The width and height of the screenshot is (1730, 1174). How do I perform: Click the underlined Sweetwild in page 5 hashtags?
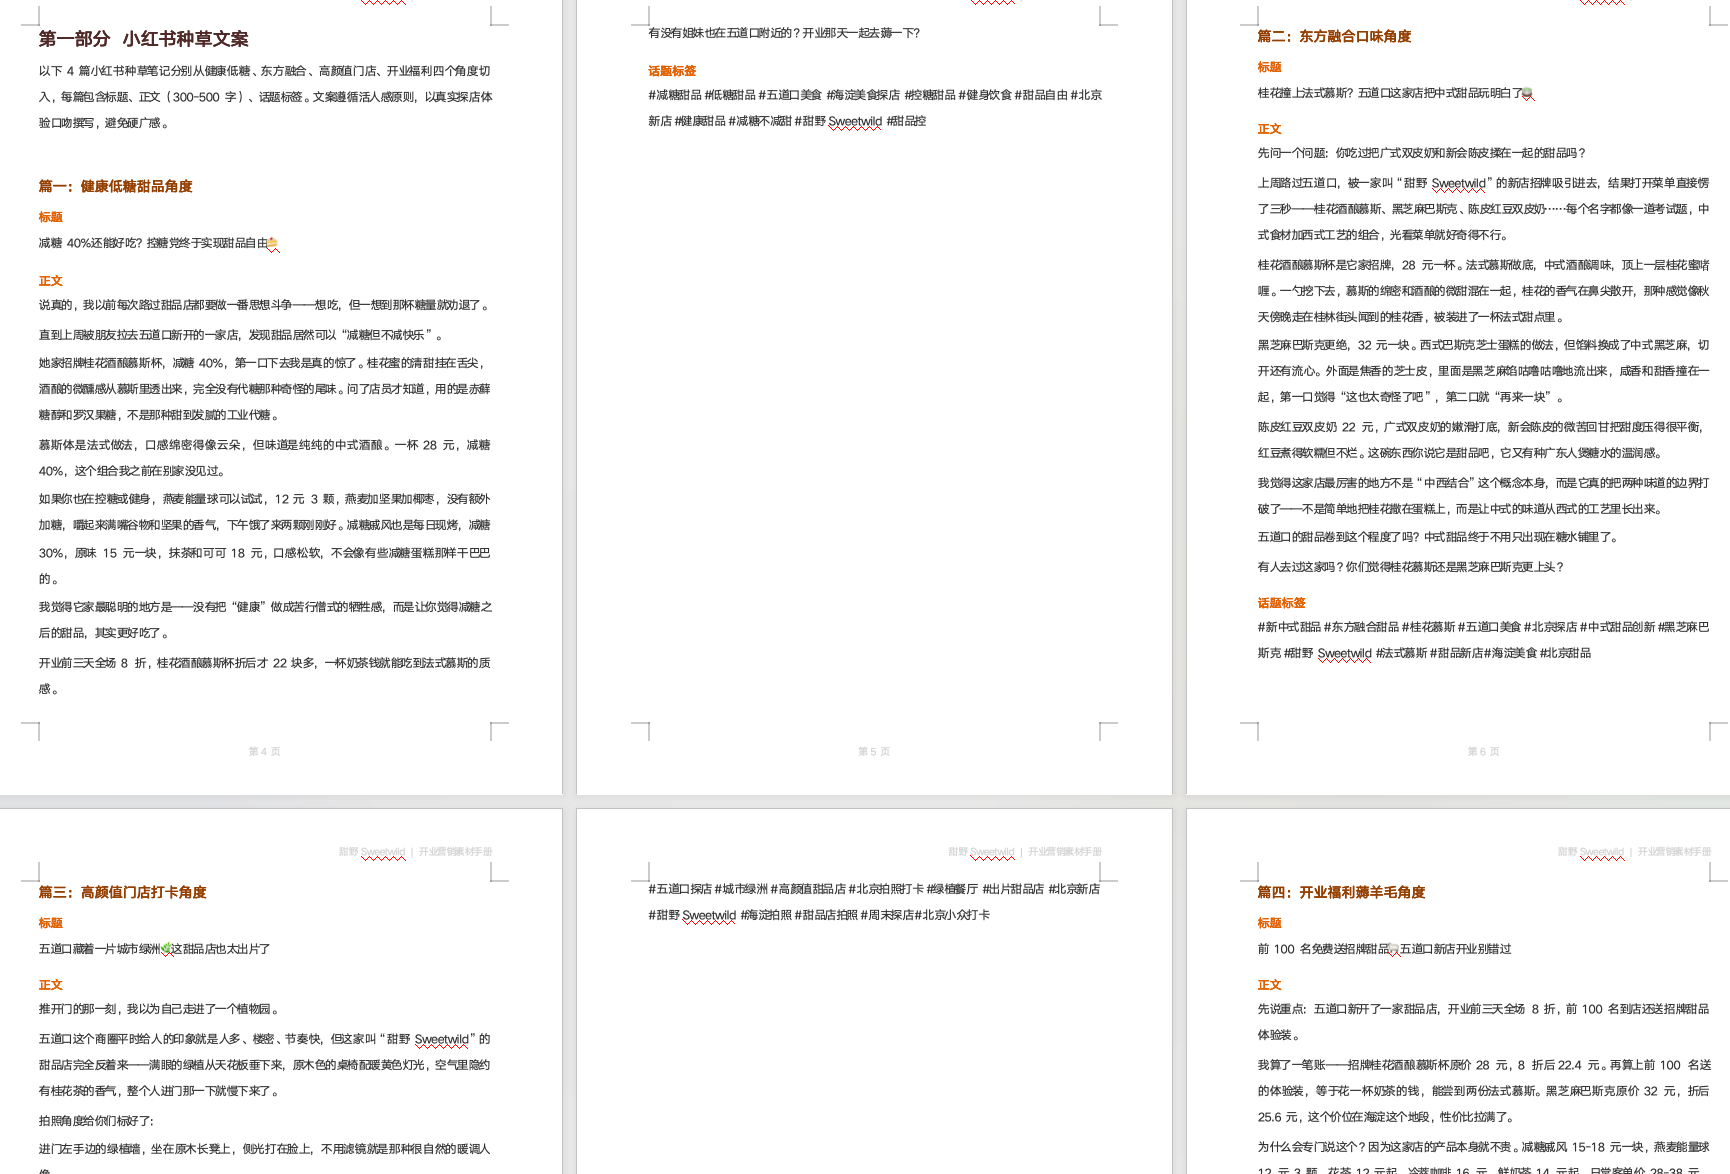pos(855,121)
